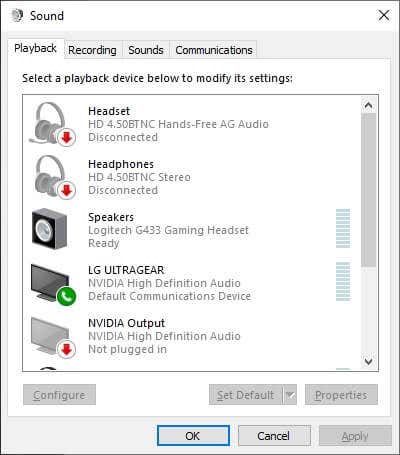Open the Set Default dropdown arrow
400x455 pixels.
290,395
